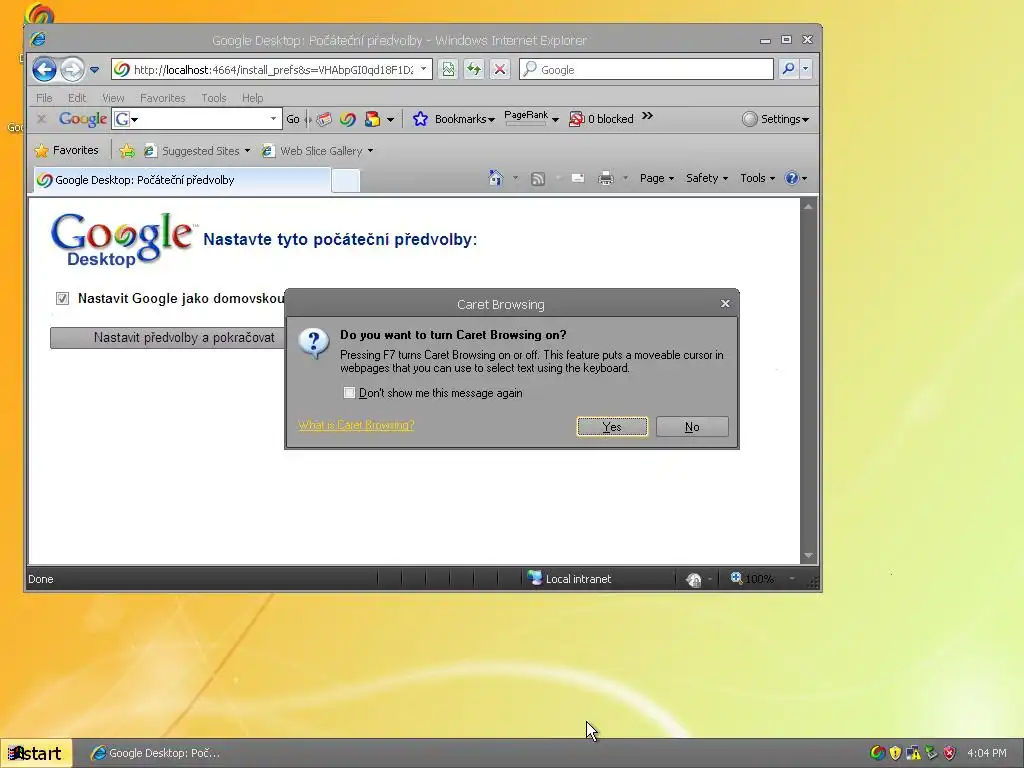Image resolution: width=1024 pixels, height=768 pixels.
Task: Open the Suggested Sites link
Action: (x=197, y=151)
